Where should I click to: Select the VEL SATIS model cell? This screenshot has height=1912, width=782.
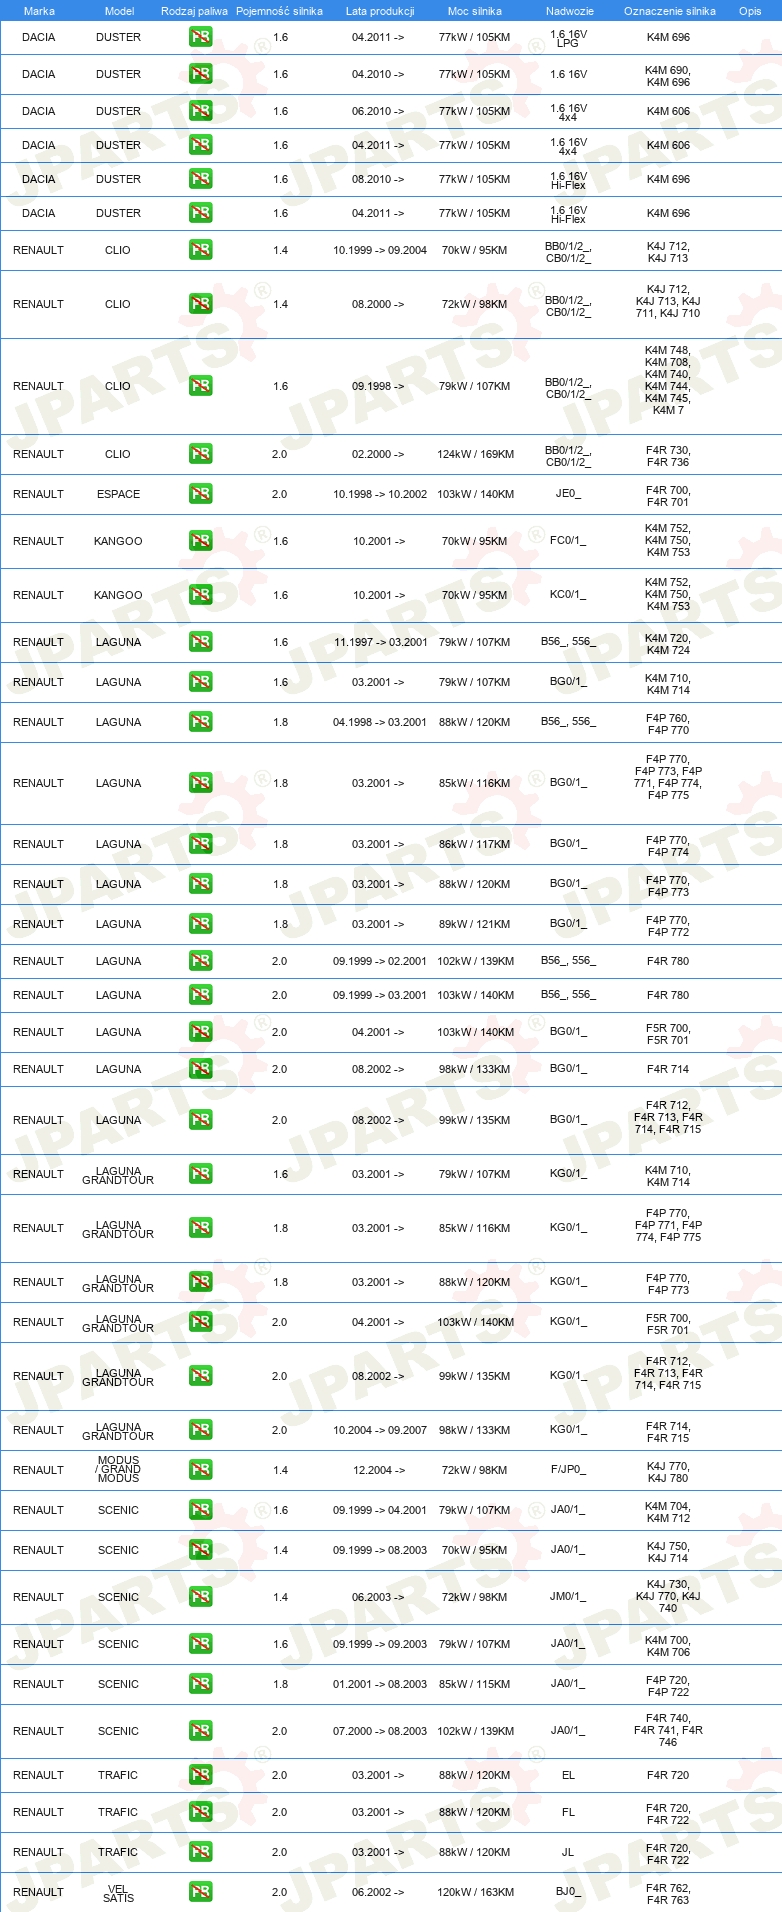pos(118,1892)
